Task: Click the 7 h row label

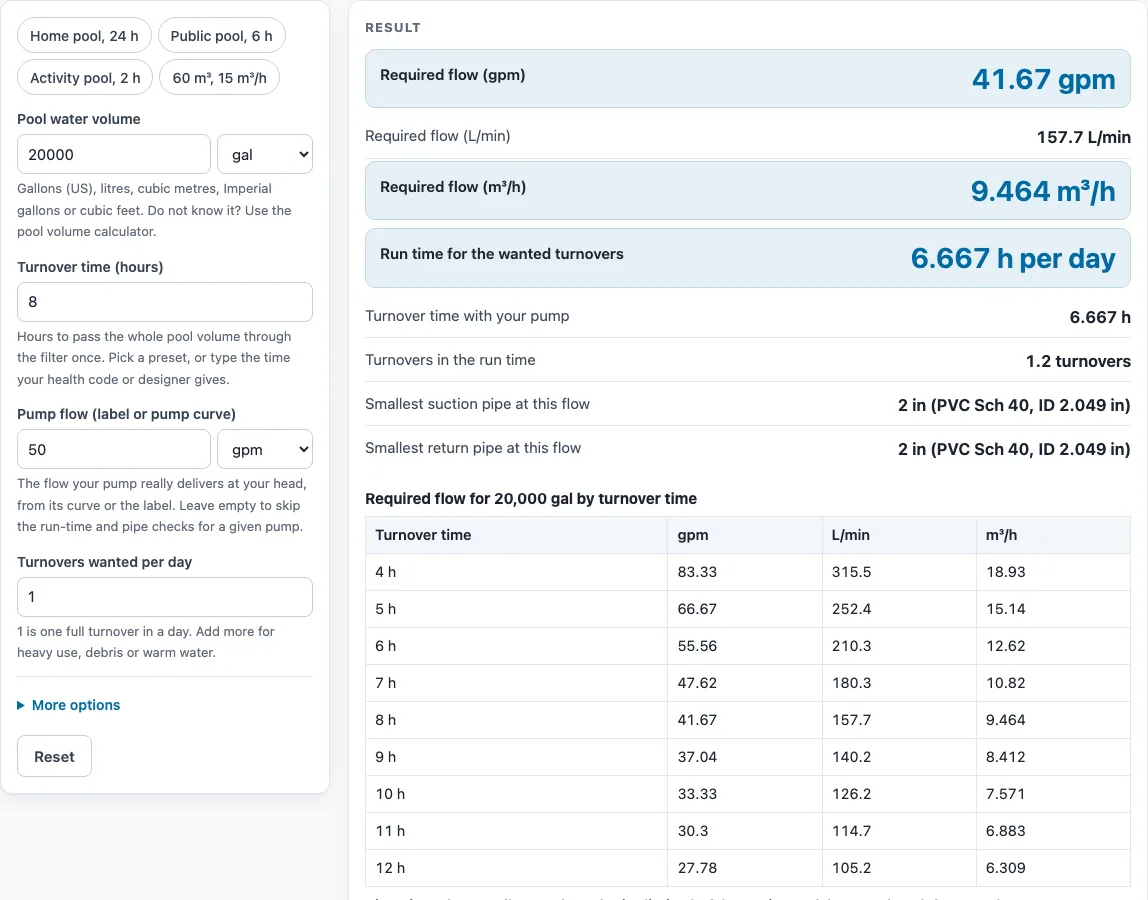Action: click(516, 683)
